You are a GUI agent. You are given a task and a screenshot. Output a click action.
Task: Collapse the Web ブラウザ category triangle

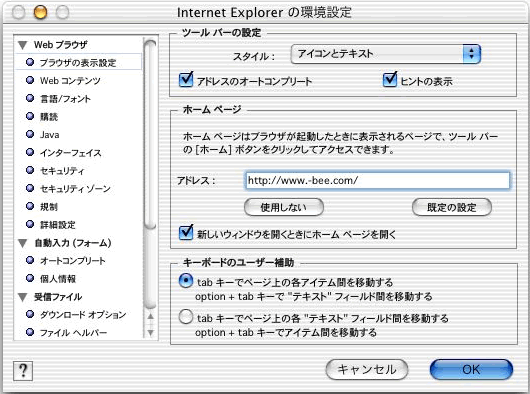point(23,45)
